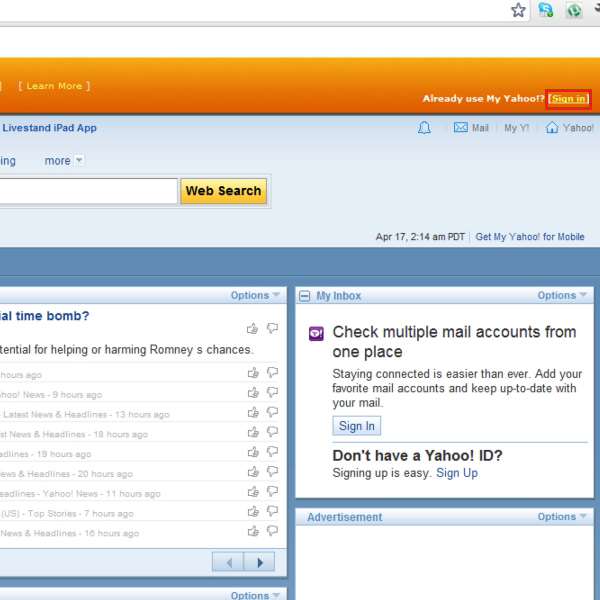Thumbs up the '20 hours ago' story

coord(253,472)
